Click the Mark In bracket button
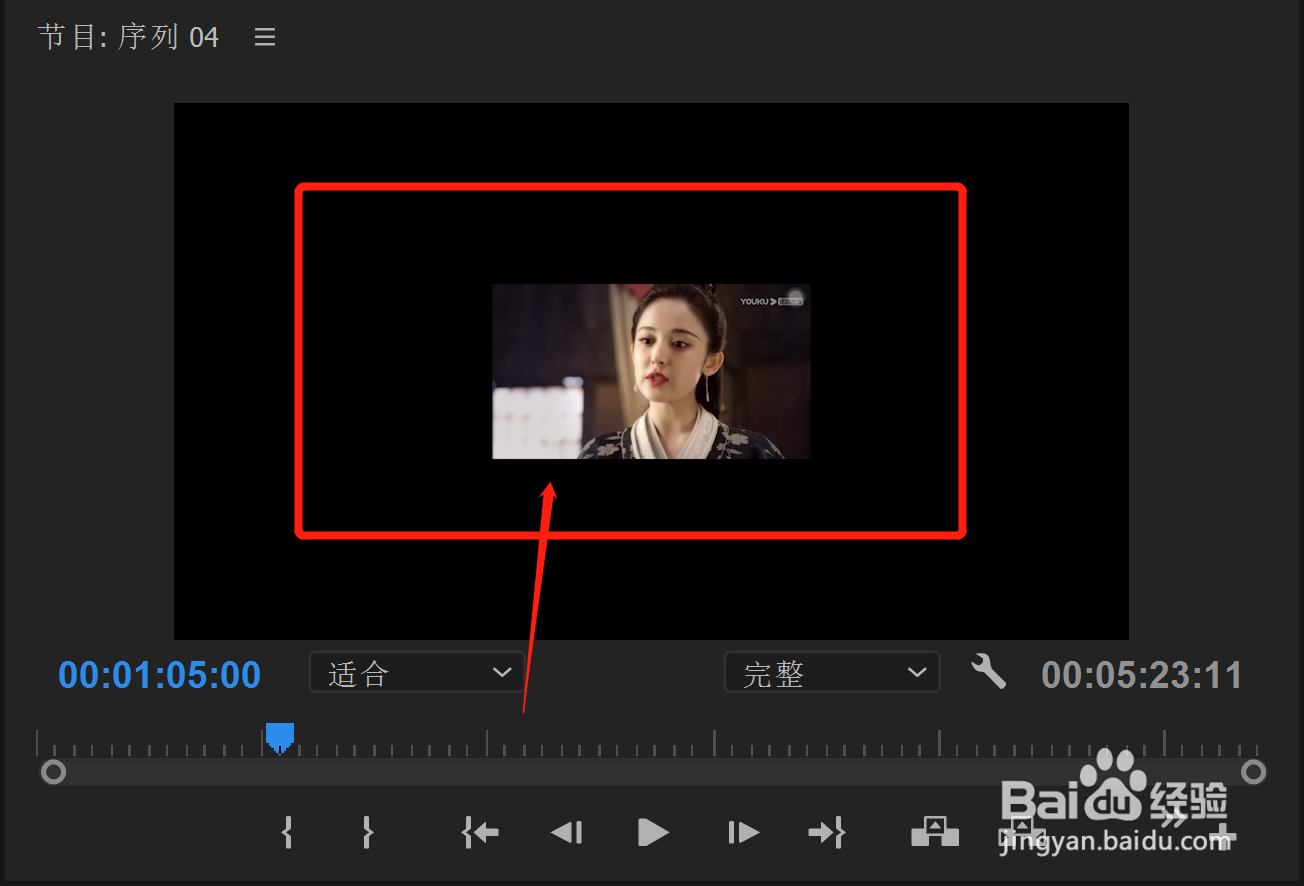The width and height of the screenshot is (1304, 886). [x=287, y=832]
